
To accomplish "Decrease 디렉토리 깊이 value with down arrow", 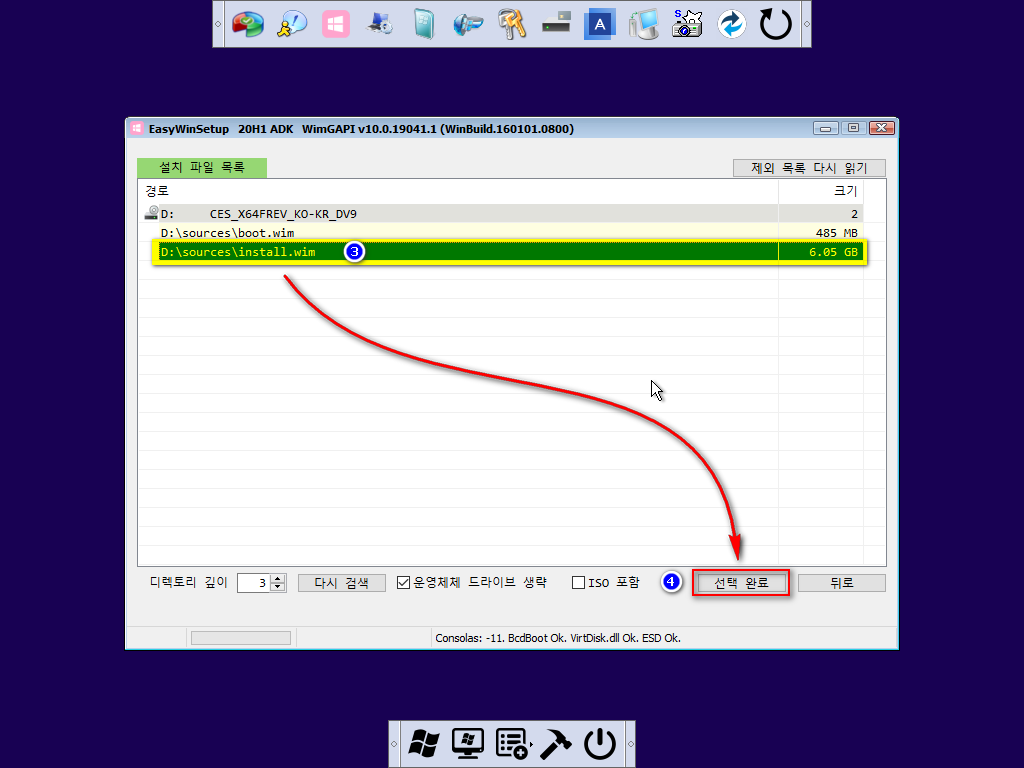I will [x=278, y=586].
